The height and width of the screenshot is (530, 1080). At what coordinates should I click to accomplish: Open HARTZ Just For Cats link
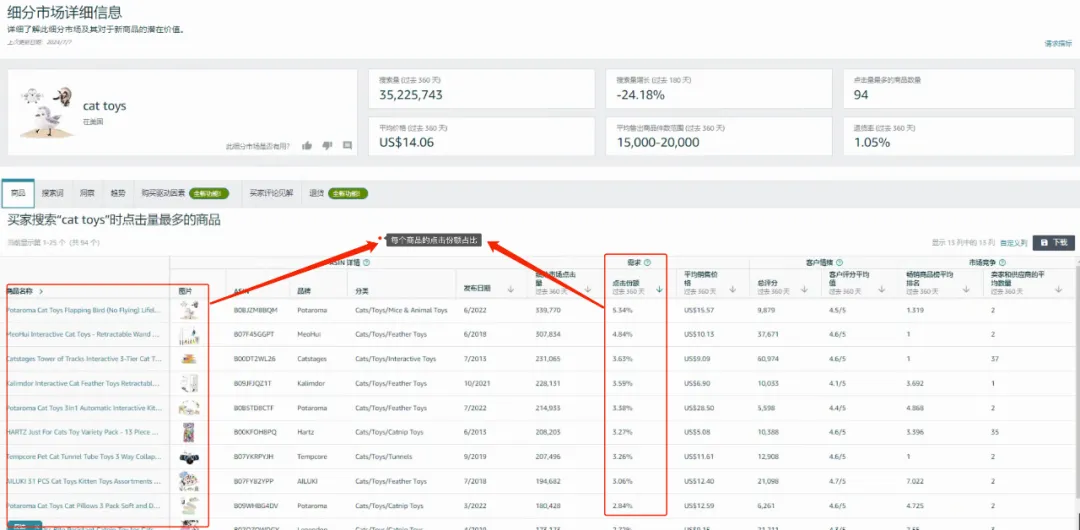pos(83,432)
